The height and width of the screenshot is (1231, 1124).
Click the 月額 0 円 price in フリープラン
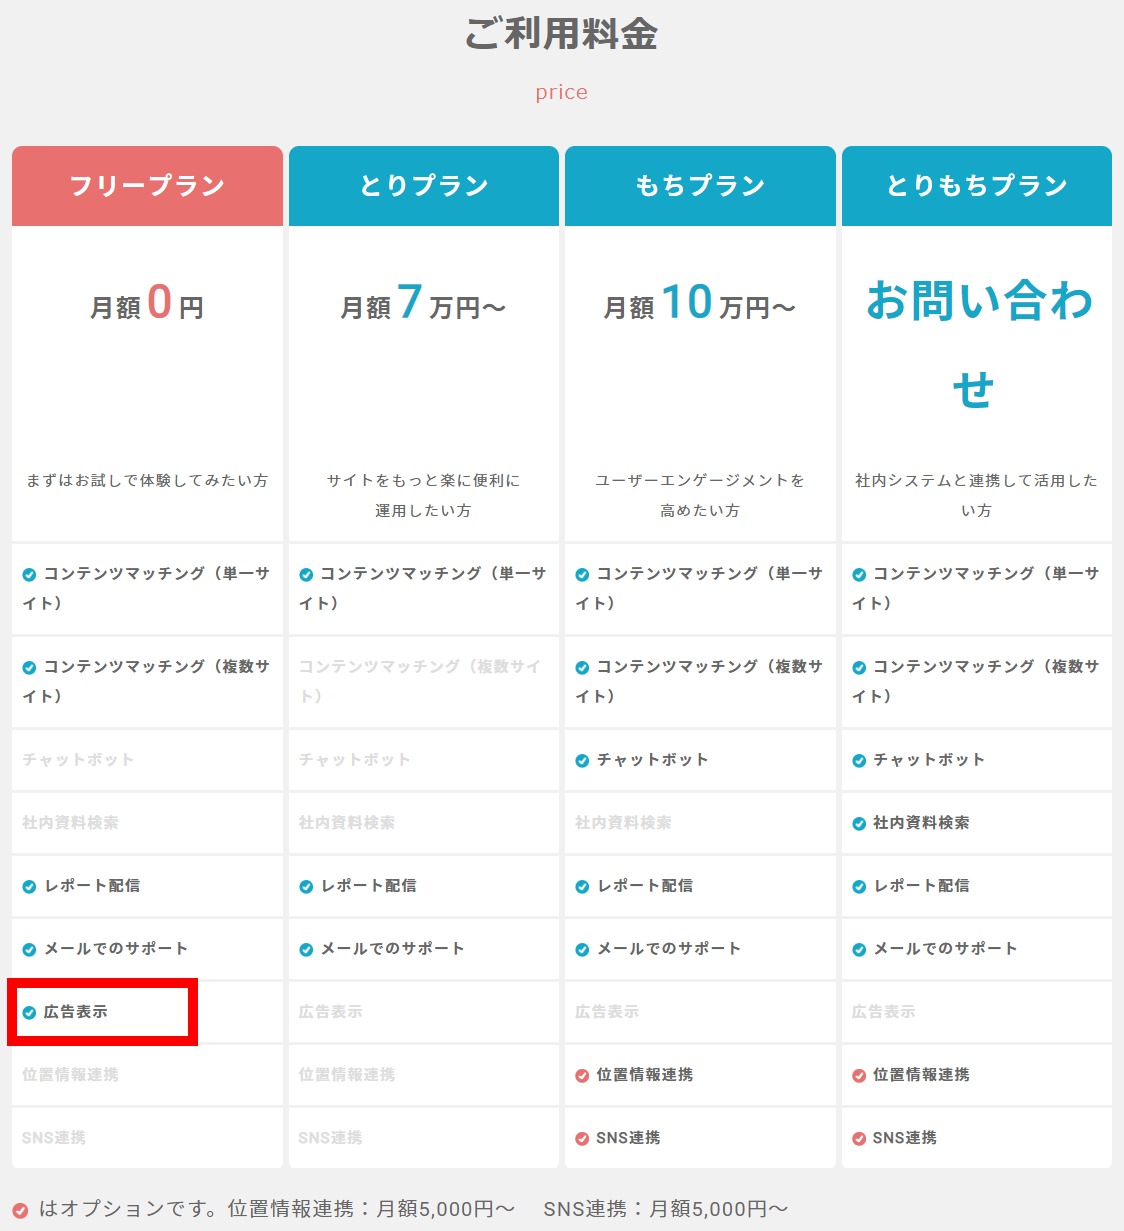tap(147, 303)
